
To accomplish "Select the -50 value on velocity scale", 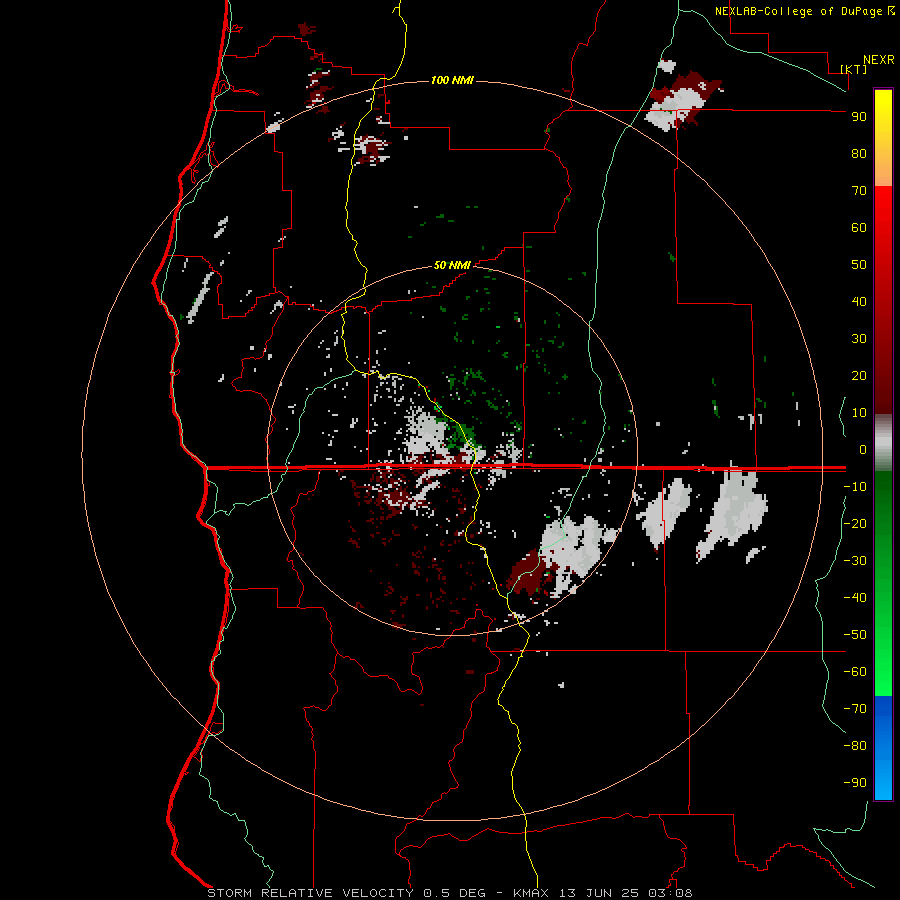I will coord(855,635).
